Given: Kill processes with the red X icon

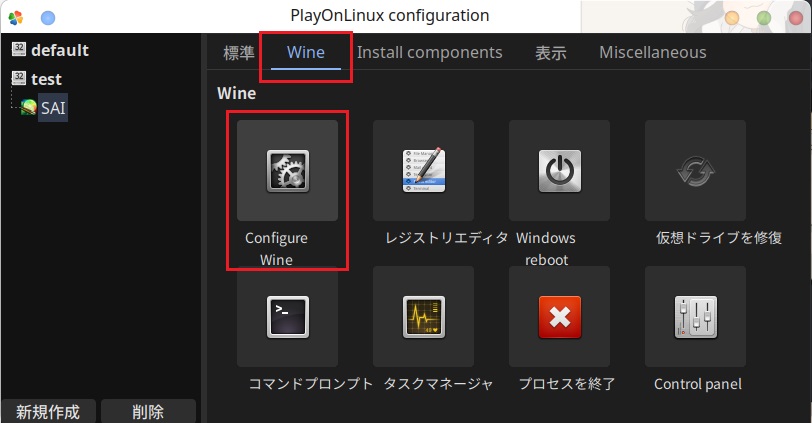Looking at the screenshot, I should tap(559, 316).
